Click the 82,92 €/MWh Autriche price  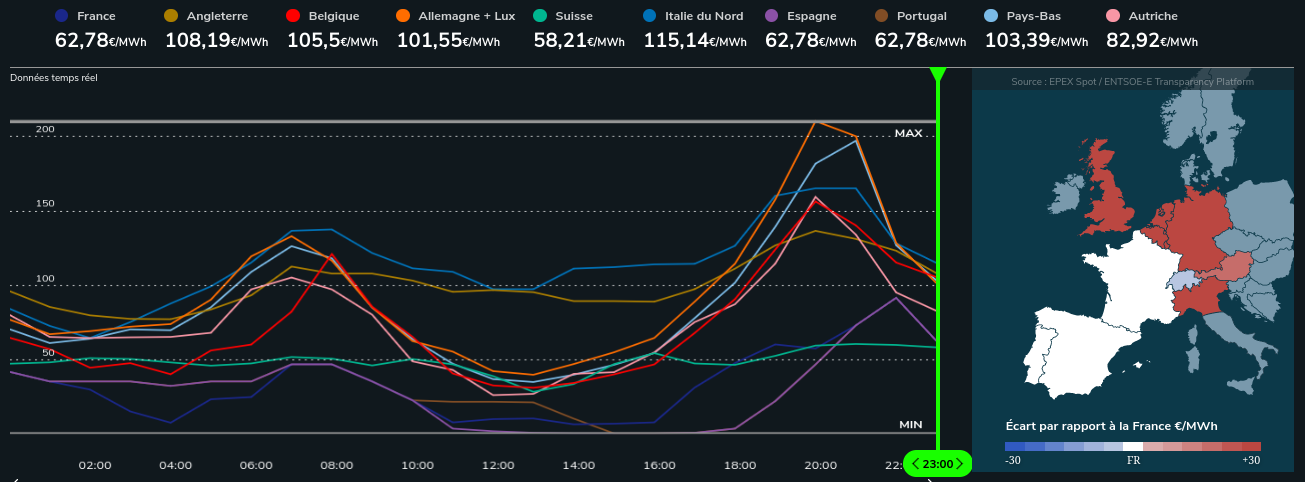(x=1151, y=41)
